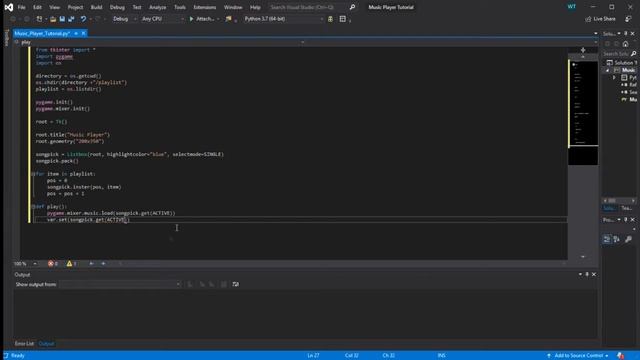Click the Solution Explorer home icon
Viewport: 640px width, 360px height.
pyautogui.click(x=625, y=44)
